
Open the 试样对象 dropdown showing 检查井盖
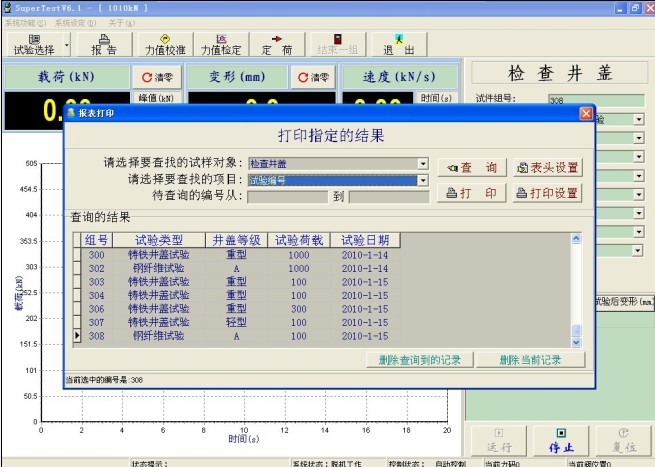pyautogui.click(x=423, y=163)
